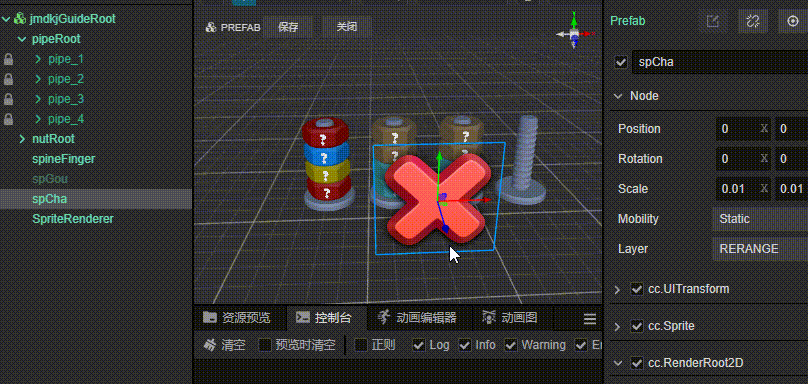Screen dimensions: 808x384
Task: Toggle the 正则 checkbox
Action: coord(361,345)
